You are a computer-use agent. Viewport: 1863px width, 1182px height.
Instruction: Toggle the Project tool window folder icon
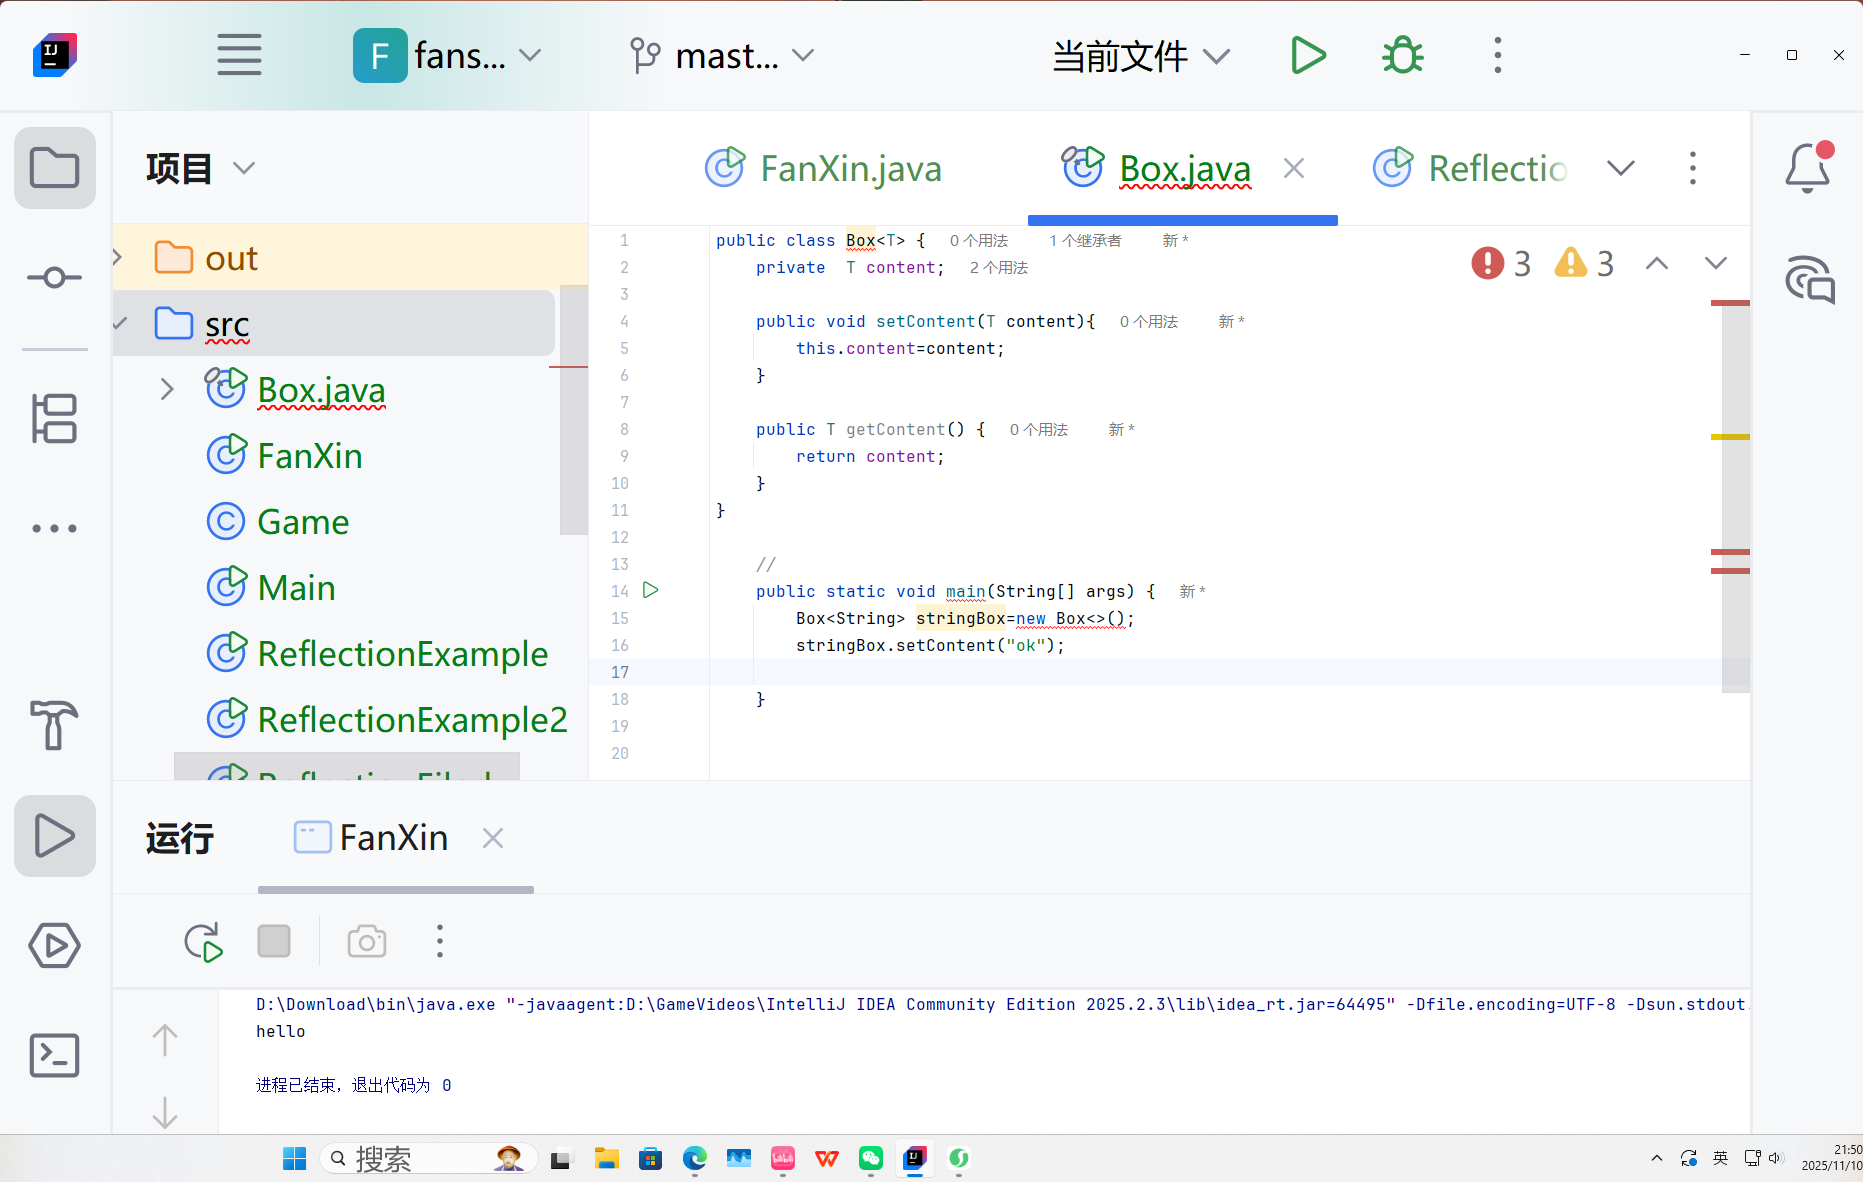[x=55, y=168]
